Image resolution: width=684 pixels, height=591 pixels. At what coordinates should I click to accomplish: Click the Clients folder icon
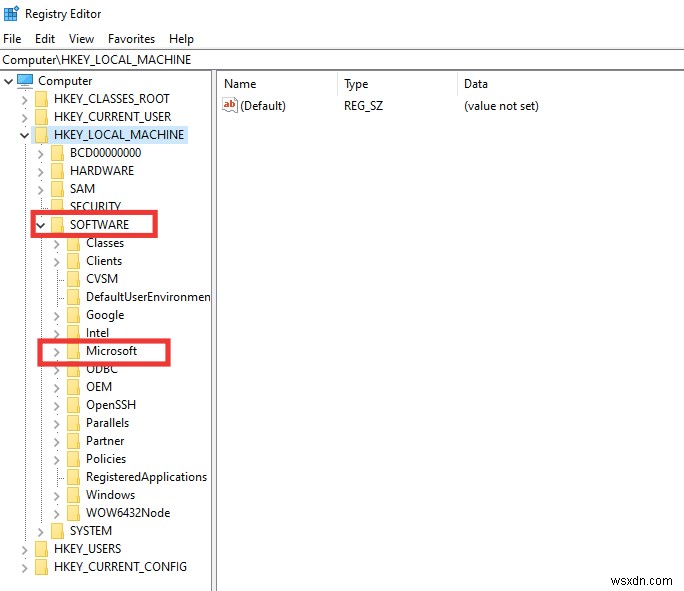point(74,261)
